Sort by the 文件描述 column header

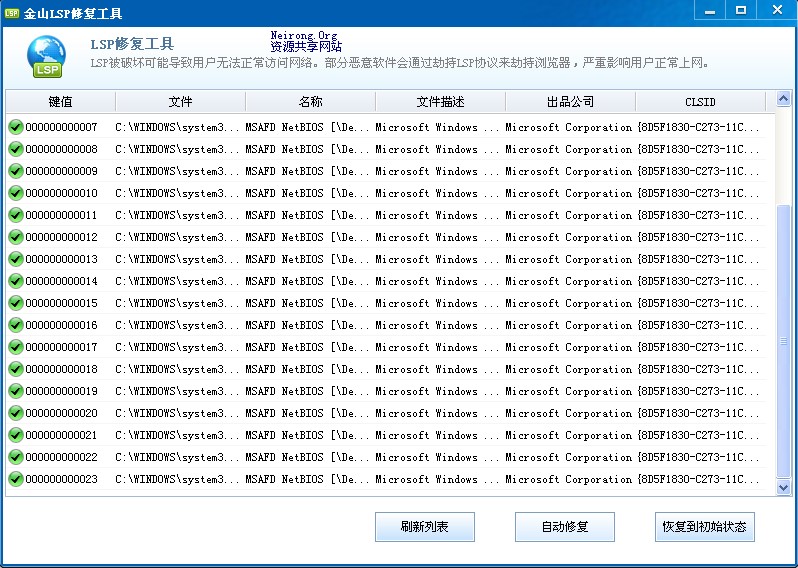441,102
